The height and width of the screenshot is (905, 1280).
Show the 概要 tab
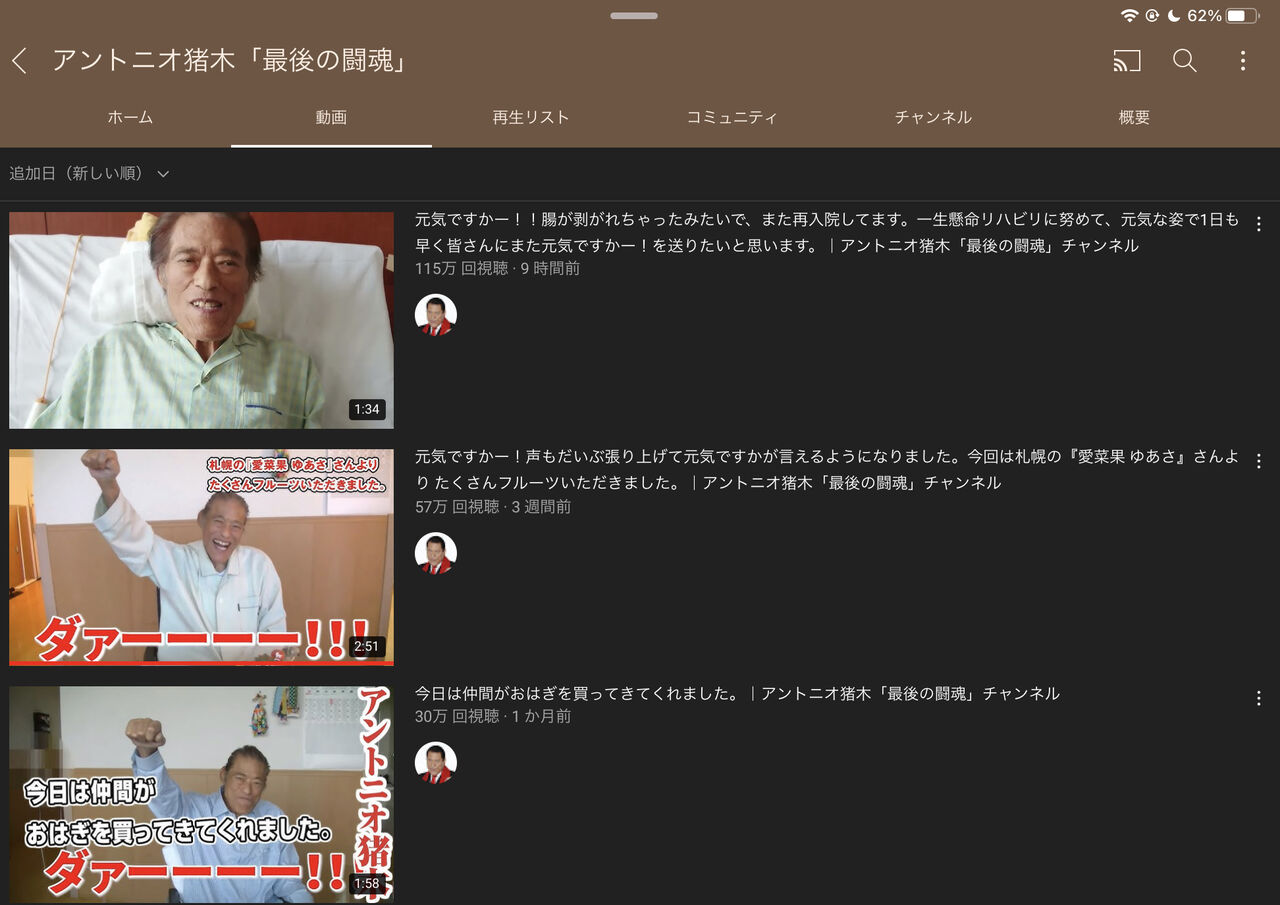[1134, 117]
